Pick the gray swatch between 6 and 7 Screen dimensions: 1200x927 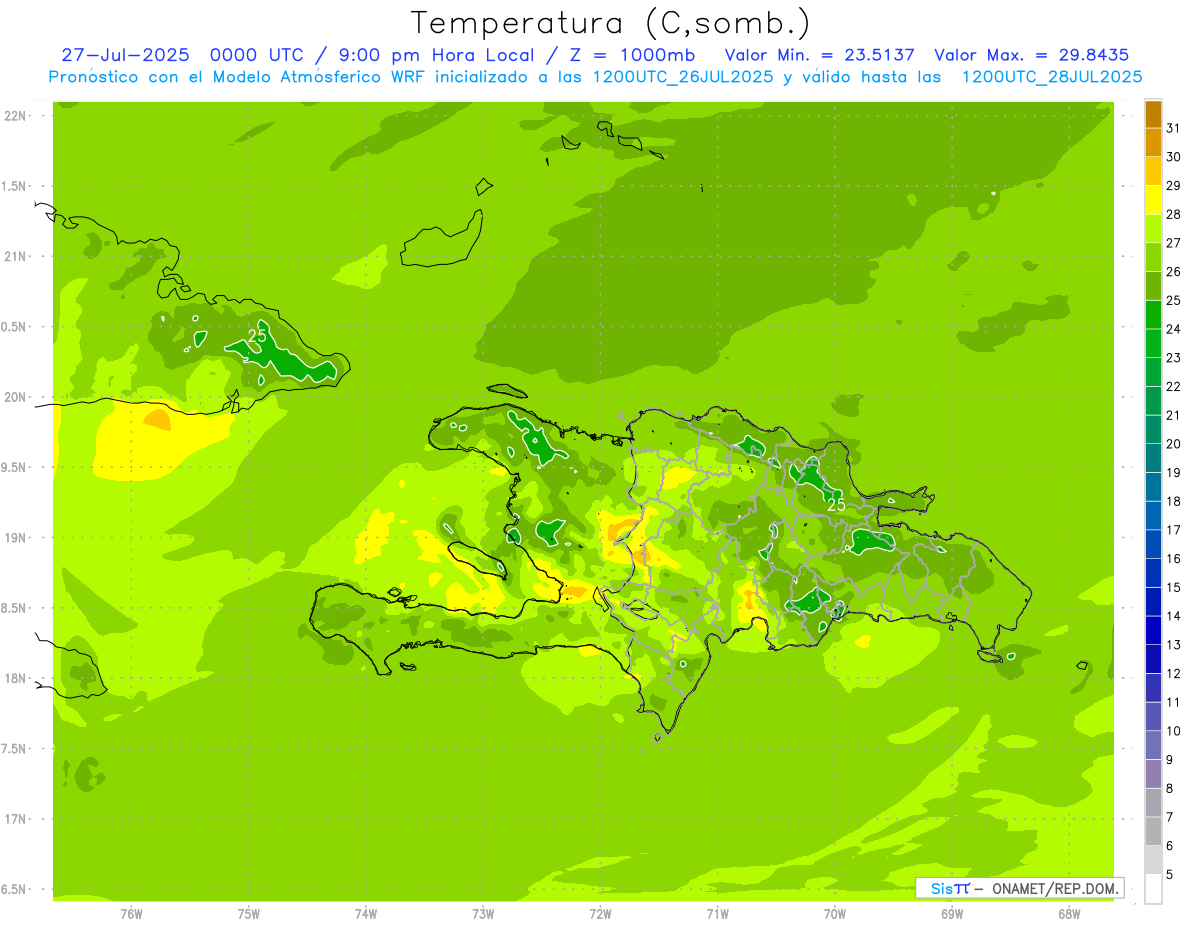[1153, 832]
